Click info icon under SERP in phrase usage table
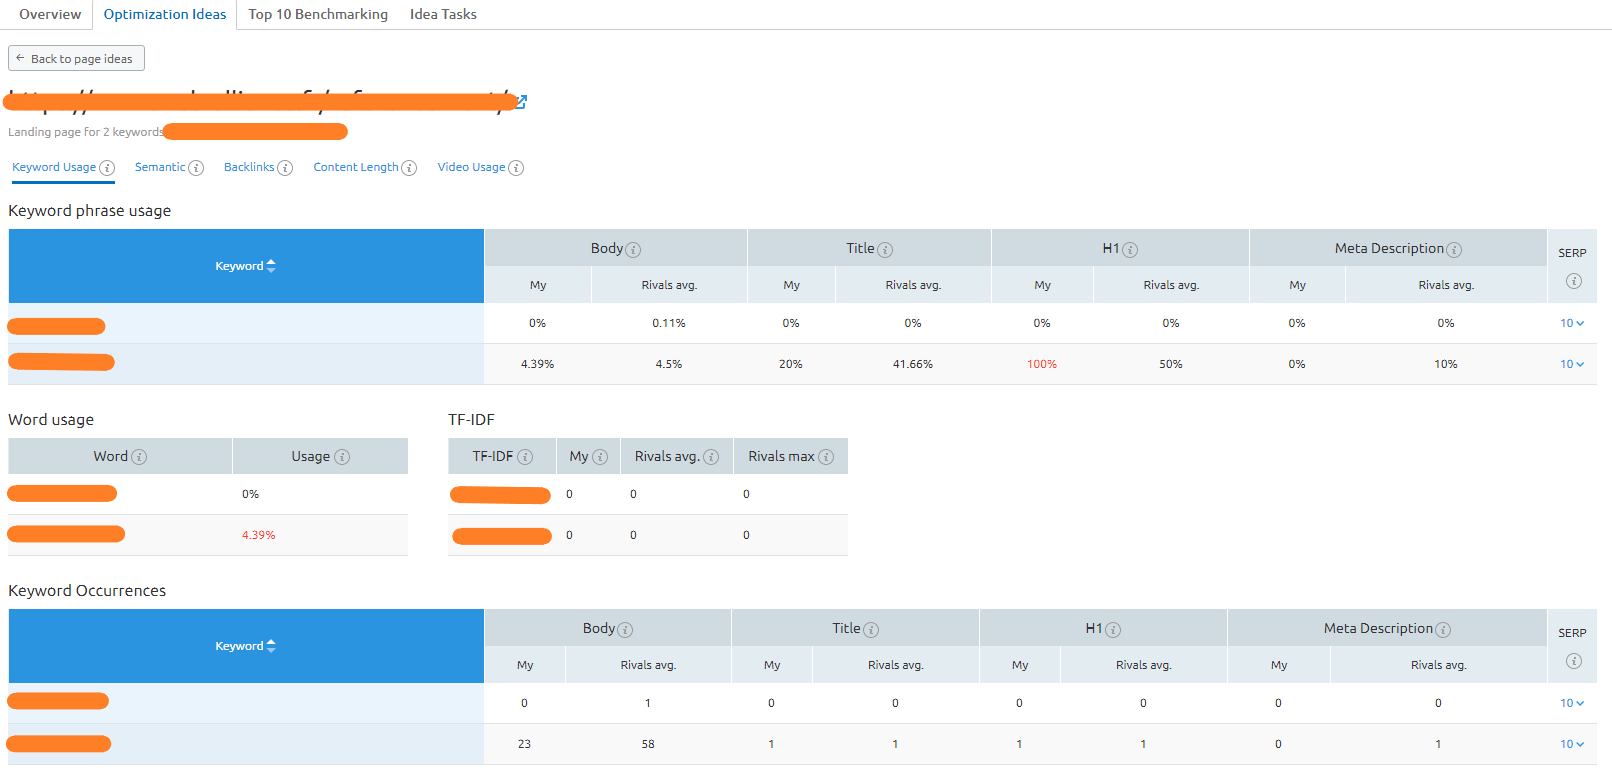The image size is (1612, 770). pos(1573,281)
